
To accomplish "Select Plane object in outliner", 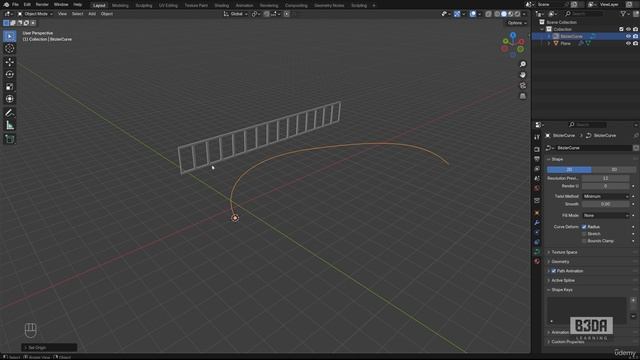I will [x=565, y=43].
